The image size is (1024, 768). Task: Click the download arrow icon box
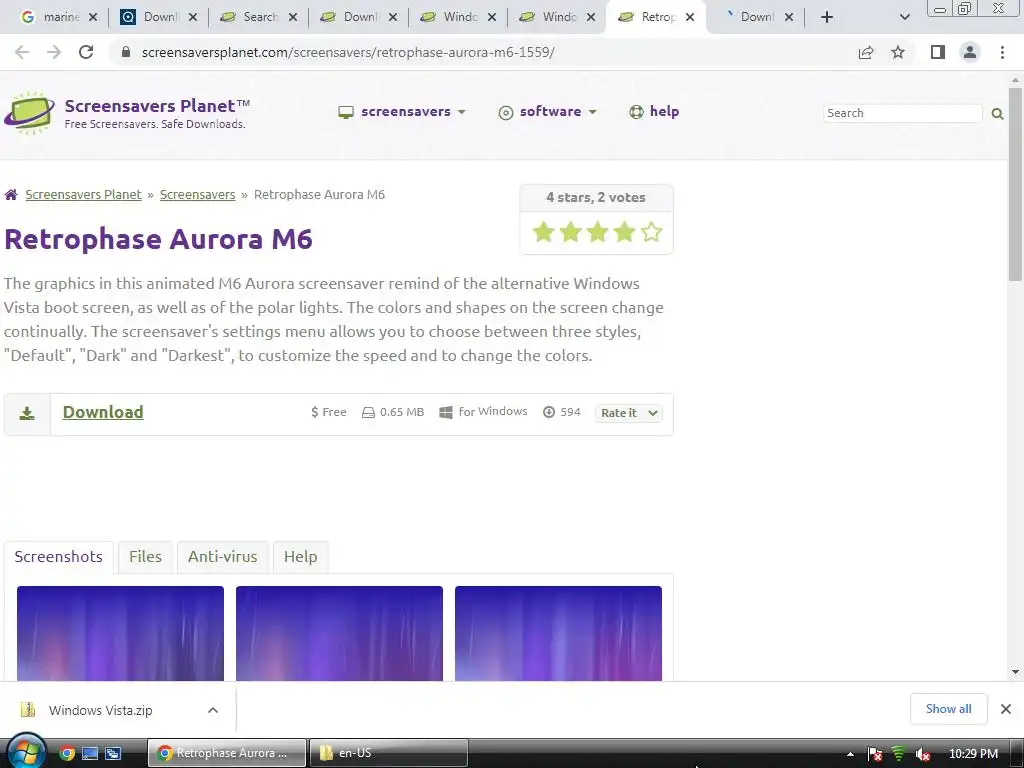[27, 414]
